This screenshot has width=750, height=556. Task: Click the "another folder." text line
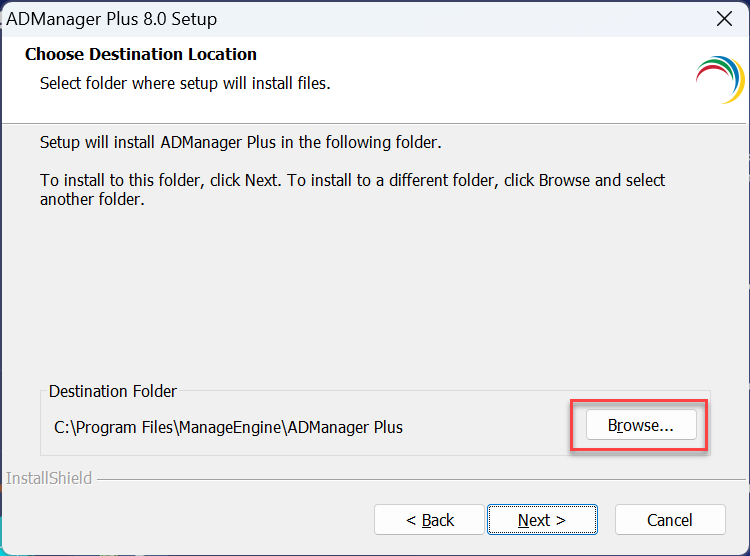92,199
